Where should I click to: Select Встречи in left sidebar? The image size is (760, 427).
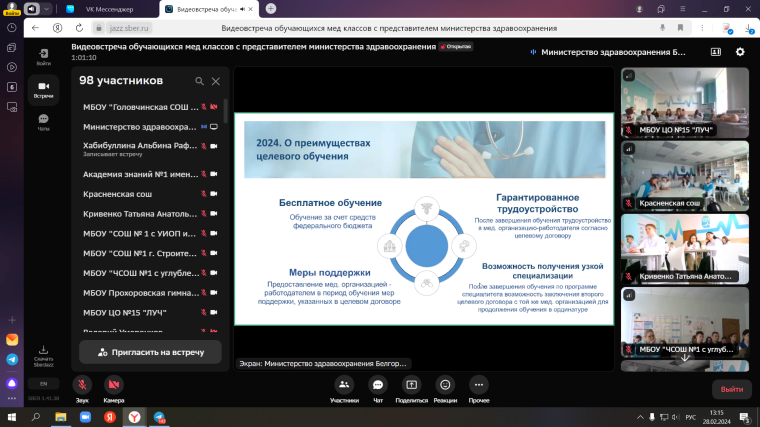pyautogui.click(x=44, y=90)
